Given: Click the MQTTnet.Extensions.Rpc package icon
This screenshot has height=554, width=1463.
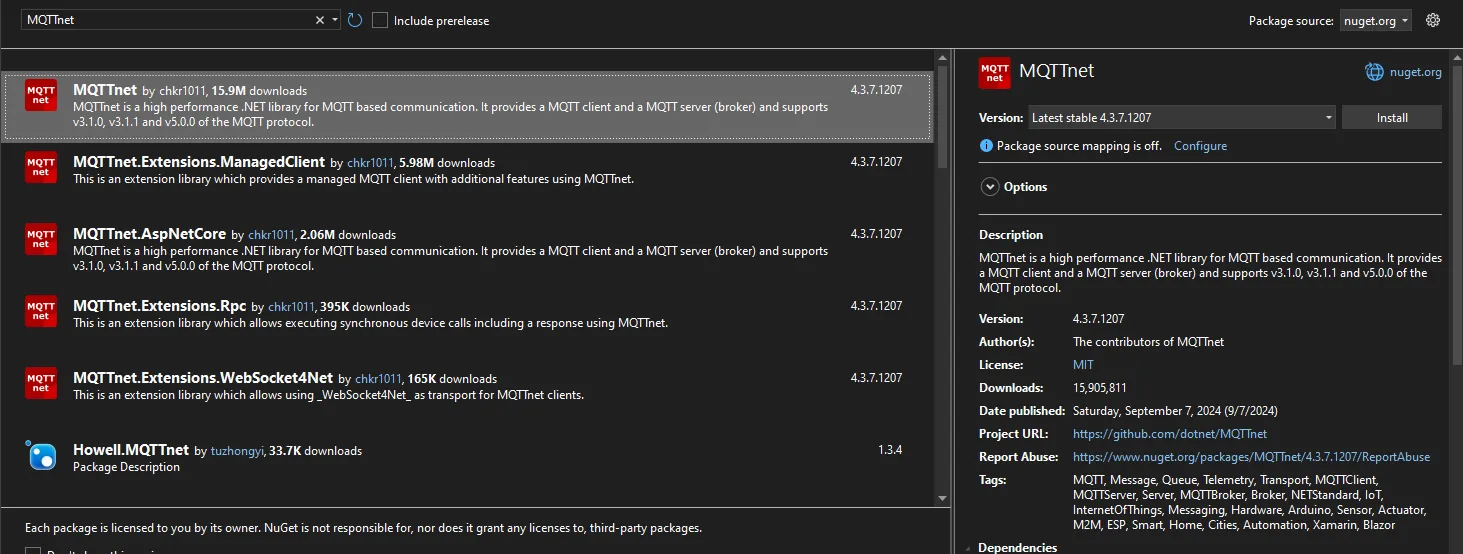Looking at the screenshot, I should pyautogui.click(x=41, y=311).
